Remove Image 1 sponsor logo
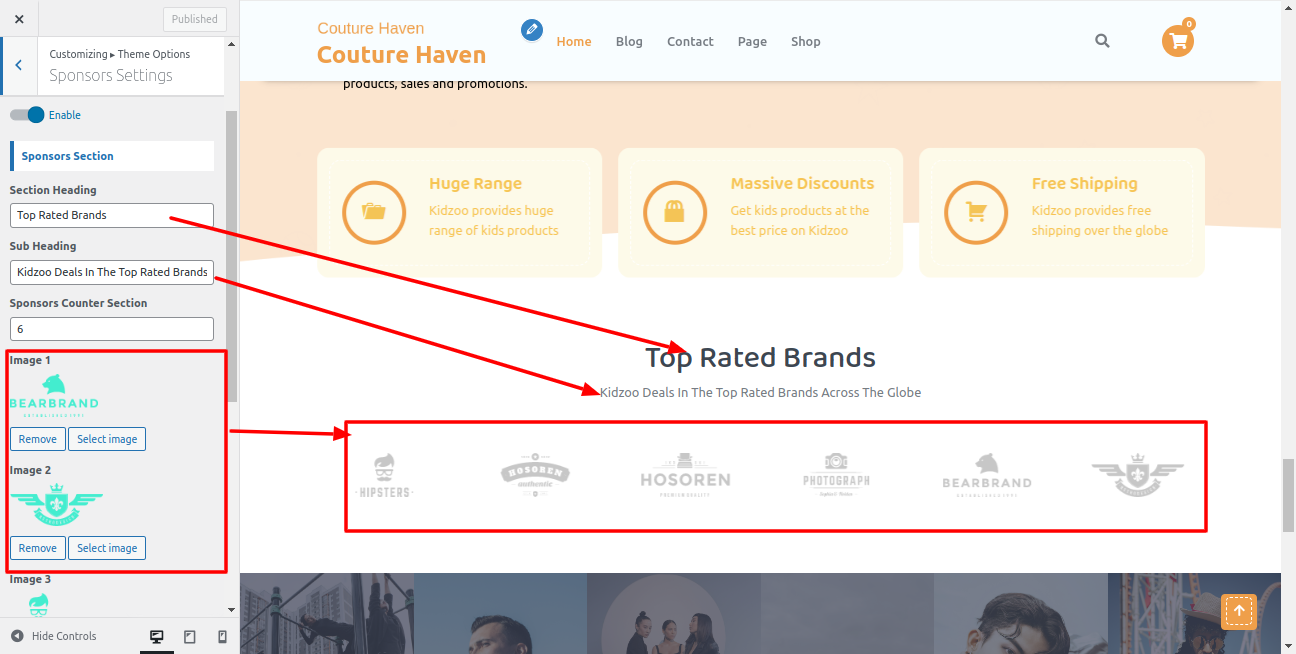1296x654 pixels. (x=38, y=439)
